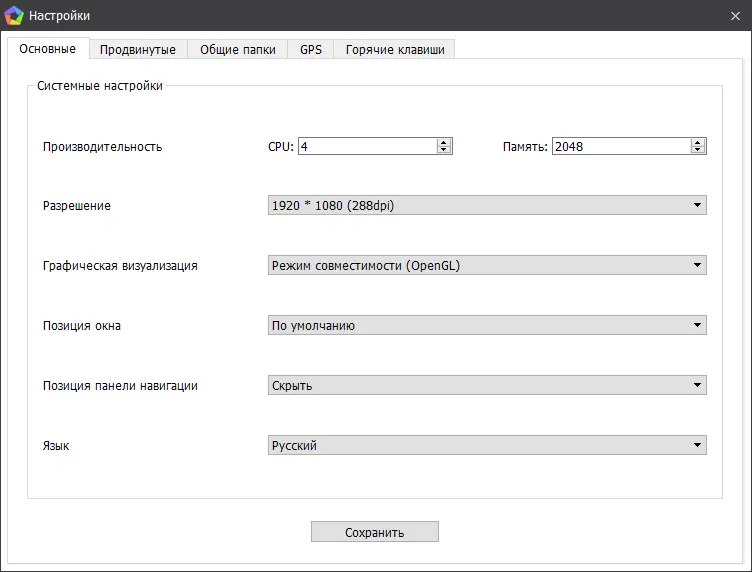Viewport: 752px width, 572px height.
Task: Click into the CPU value field
Action: click(x=367, y=146)
